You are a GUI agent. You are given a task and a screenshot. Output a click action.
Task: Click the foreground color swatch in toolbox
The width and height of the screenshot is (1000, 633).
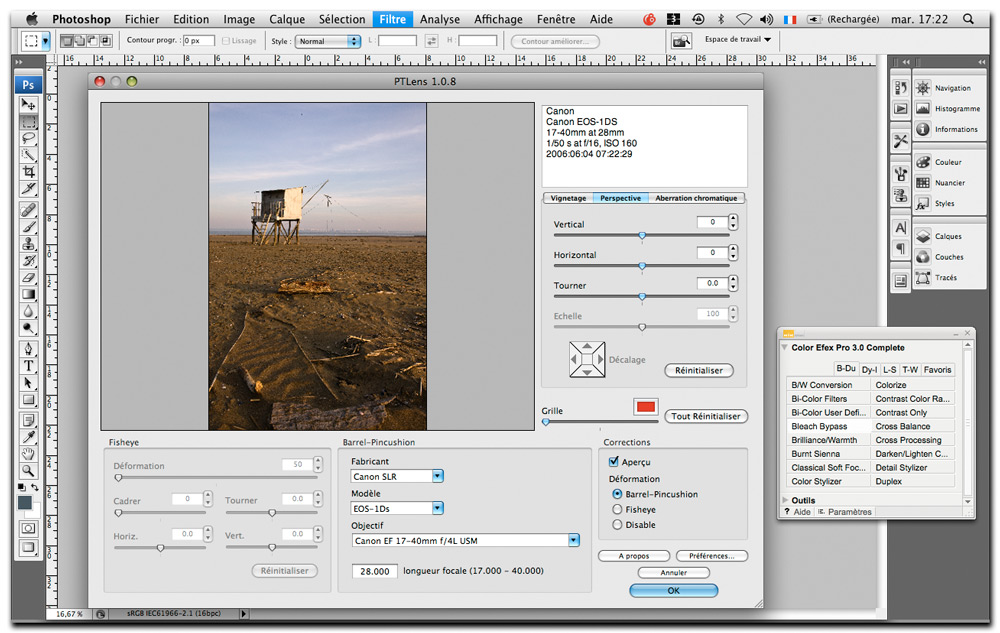(x=25, y=502)
